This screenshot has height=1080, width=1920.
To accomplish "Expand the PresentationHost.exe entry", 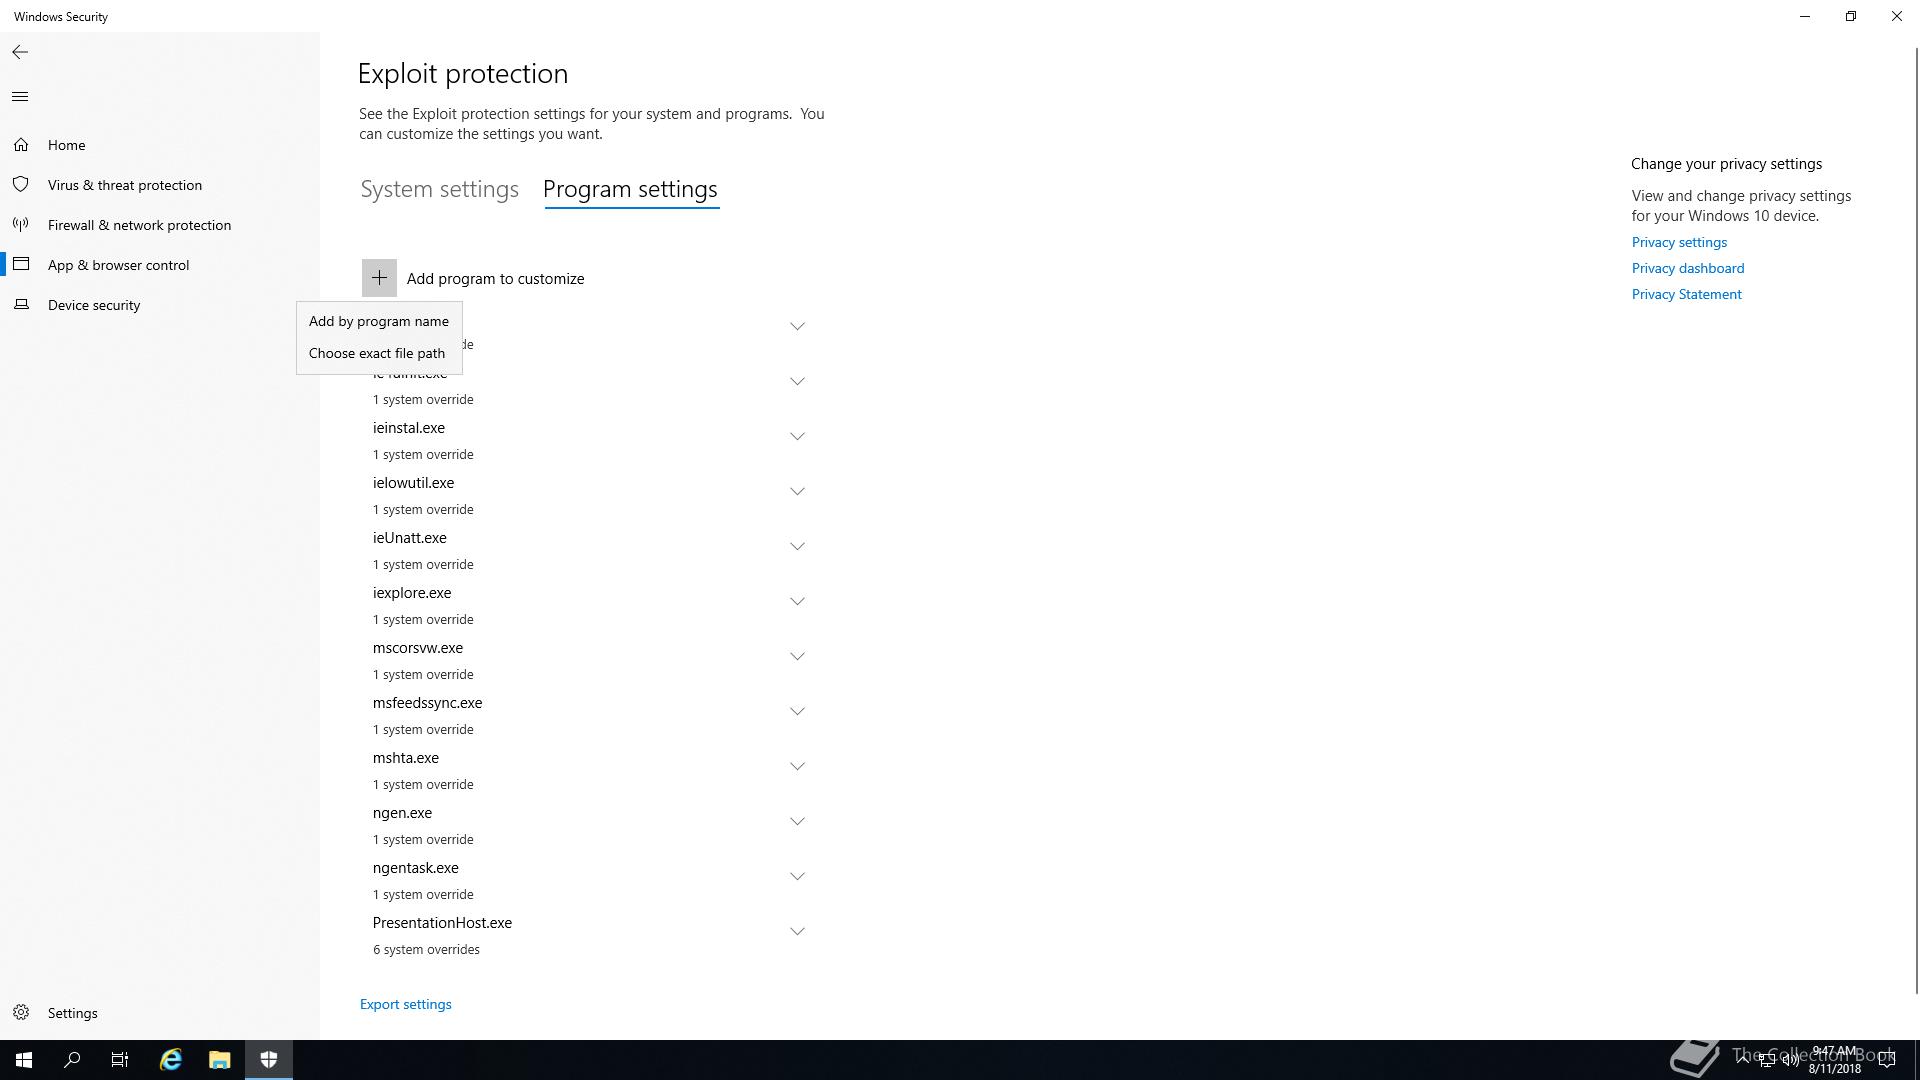I will click(797, 932).
